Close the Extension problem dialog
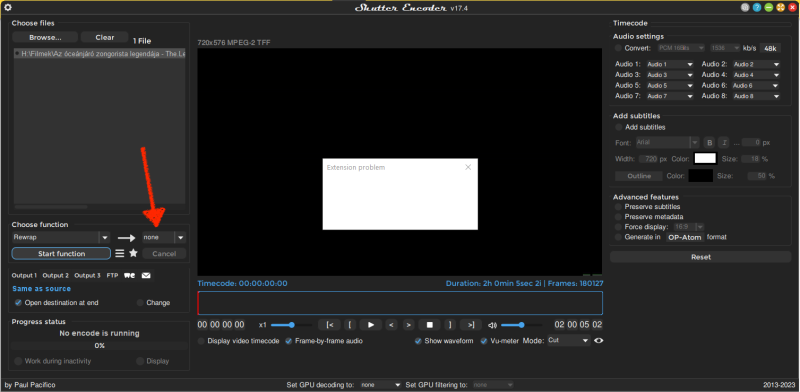 [468, 167]
